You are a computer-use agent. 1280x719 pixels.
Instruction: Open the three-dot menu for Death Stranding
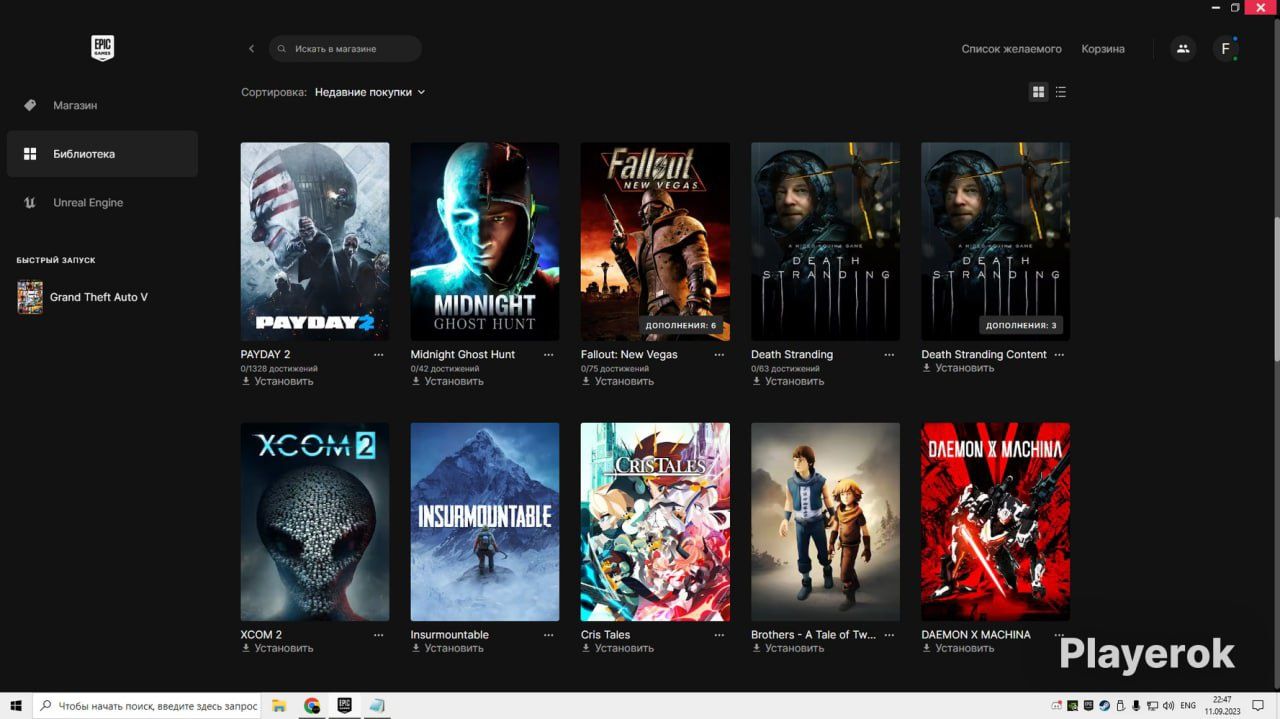(x=889, y=355)
